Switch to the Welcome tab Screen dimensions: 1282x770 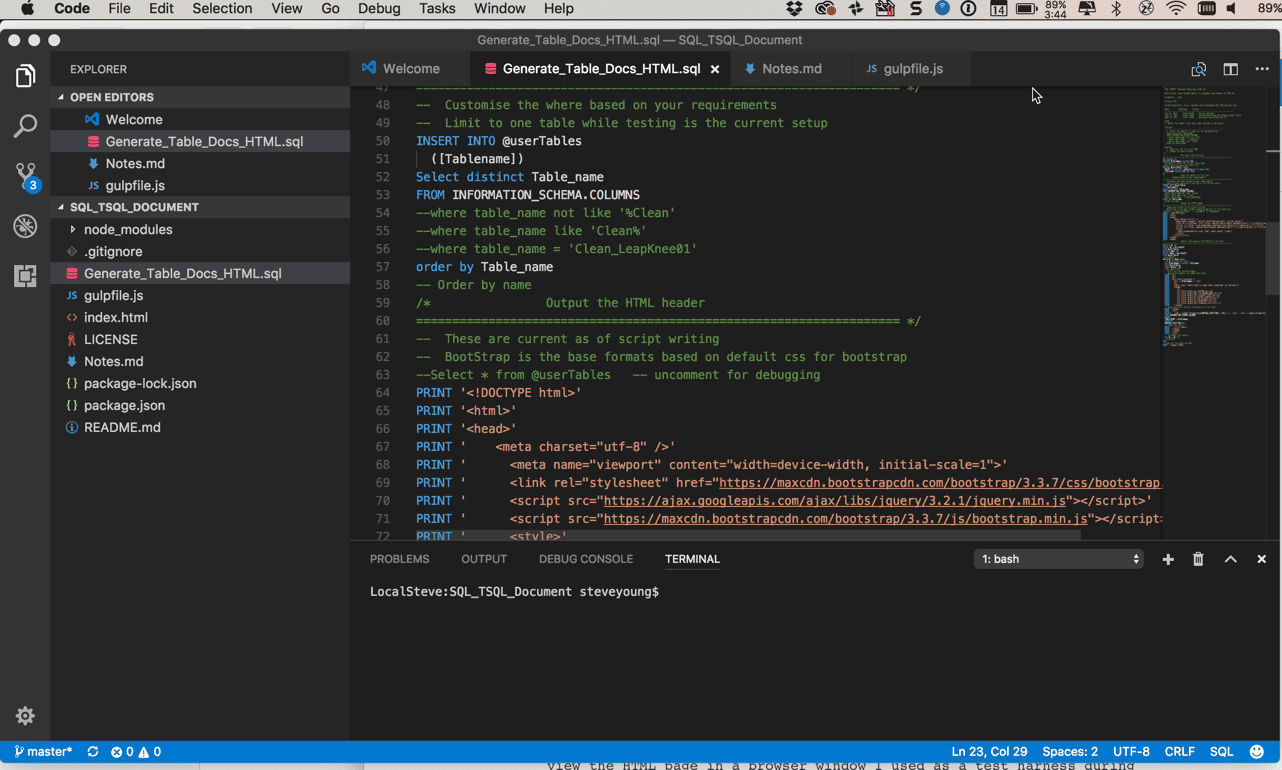pos(410,69)
